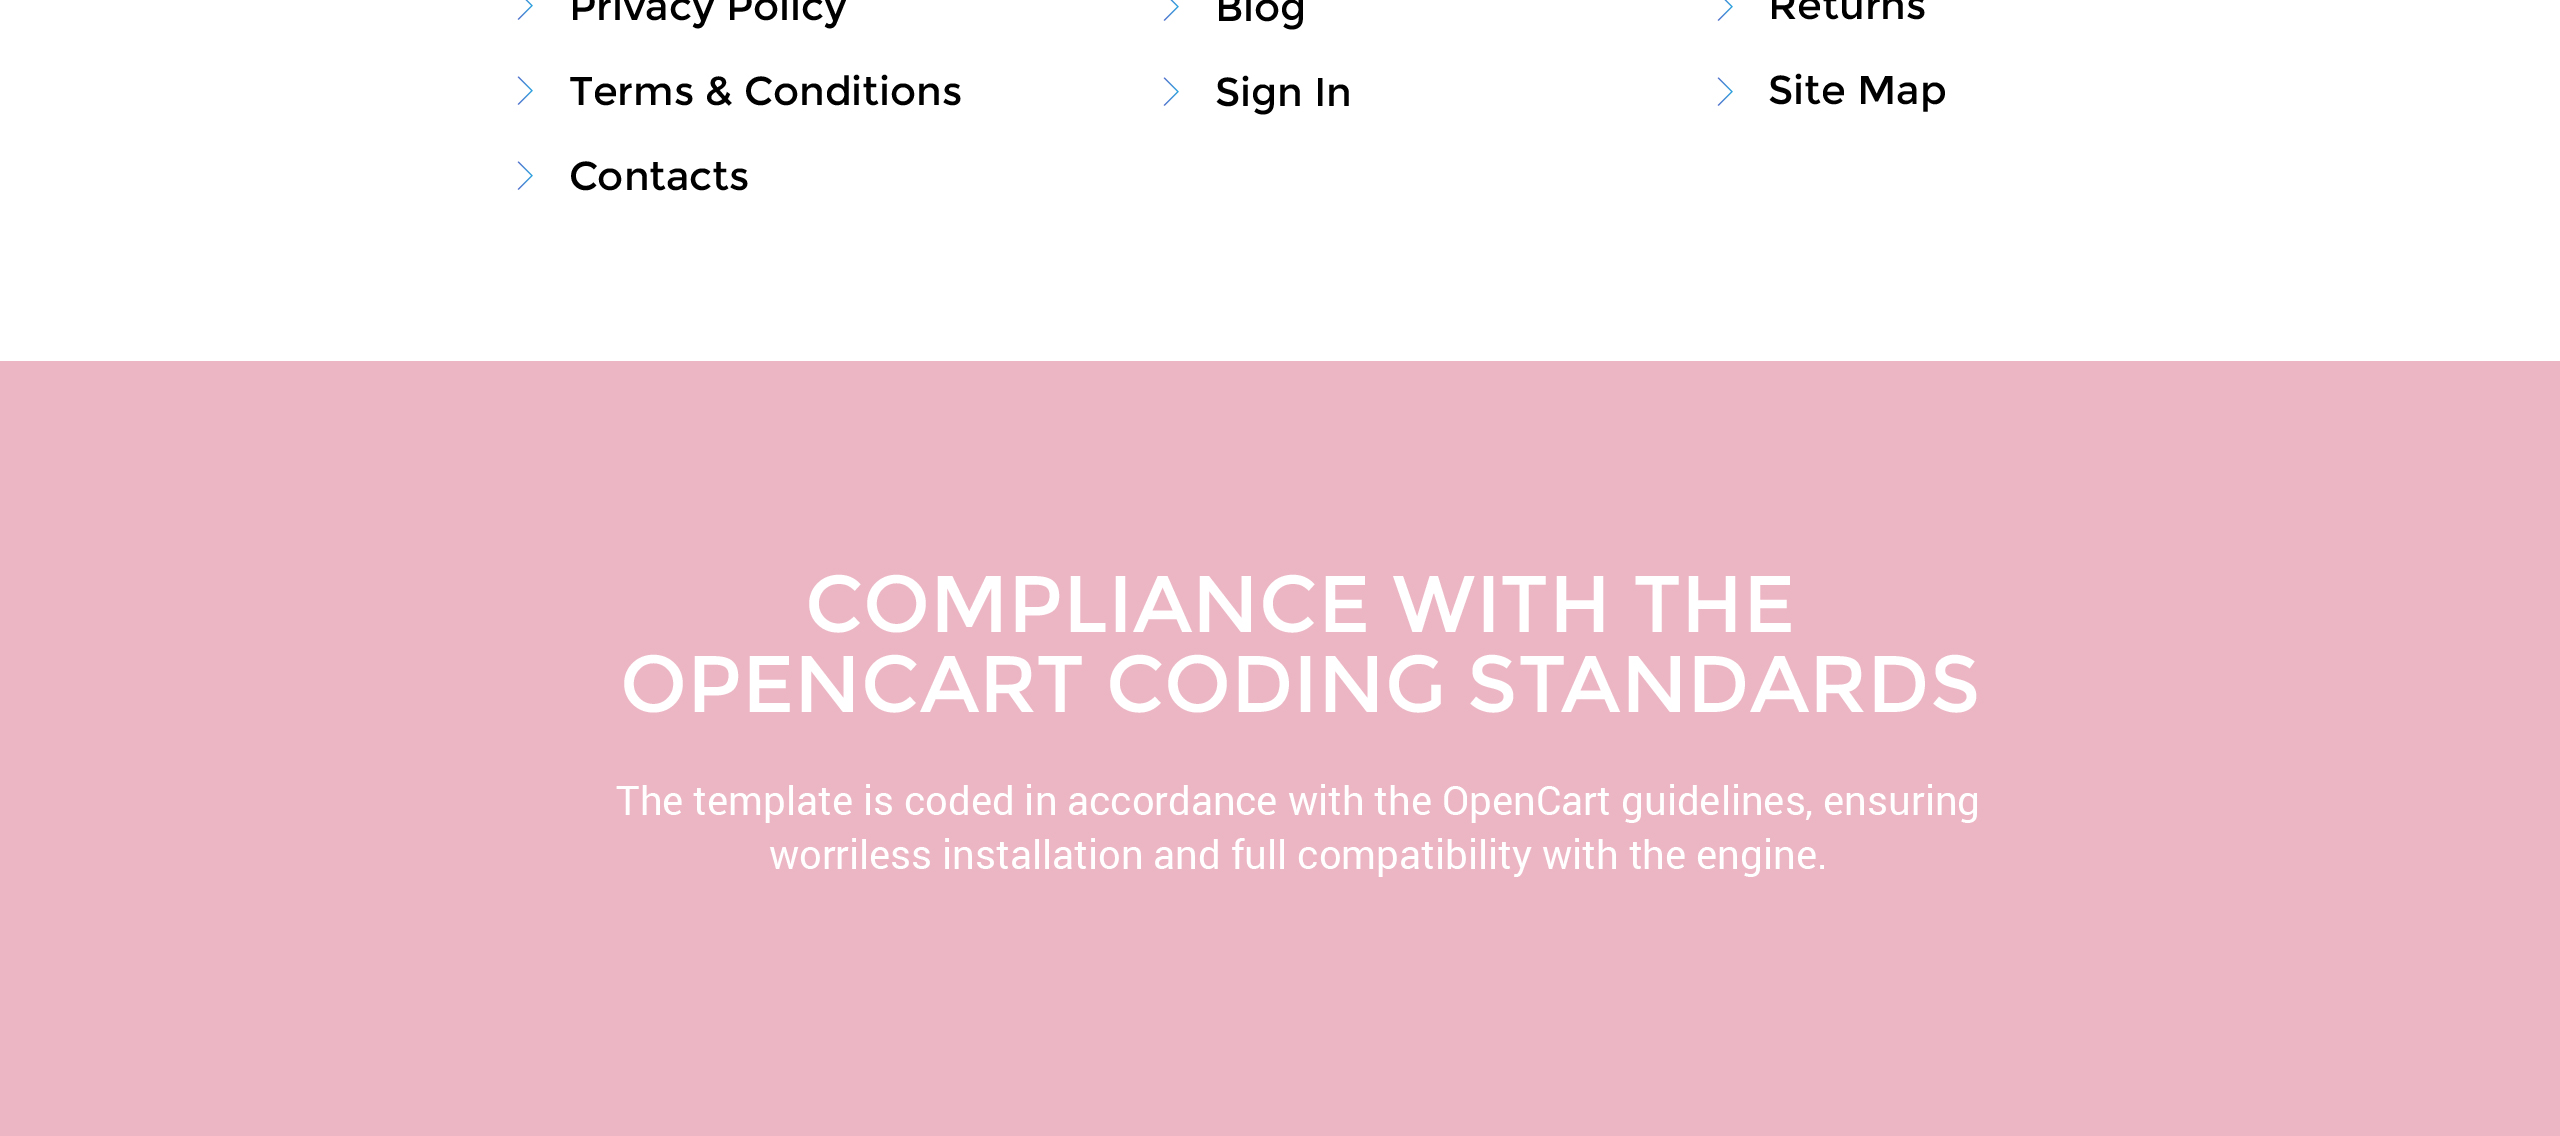The width and height of the screenshot is (2560, 1136).
Task: Click the arrow icon next to Site Map
Action: pos(1724,92)
